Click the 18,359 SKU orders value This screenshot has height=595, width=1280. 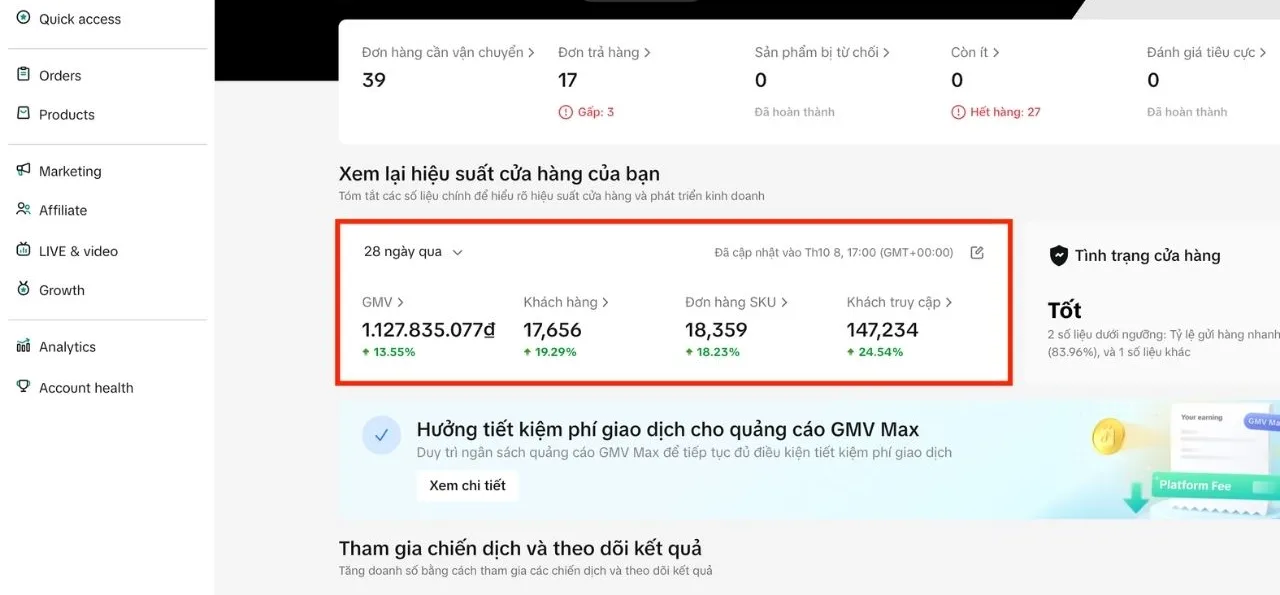pos(716,330)
